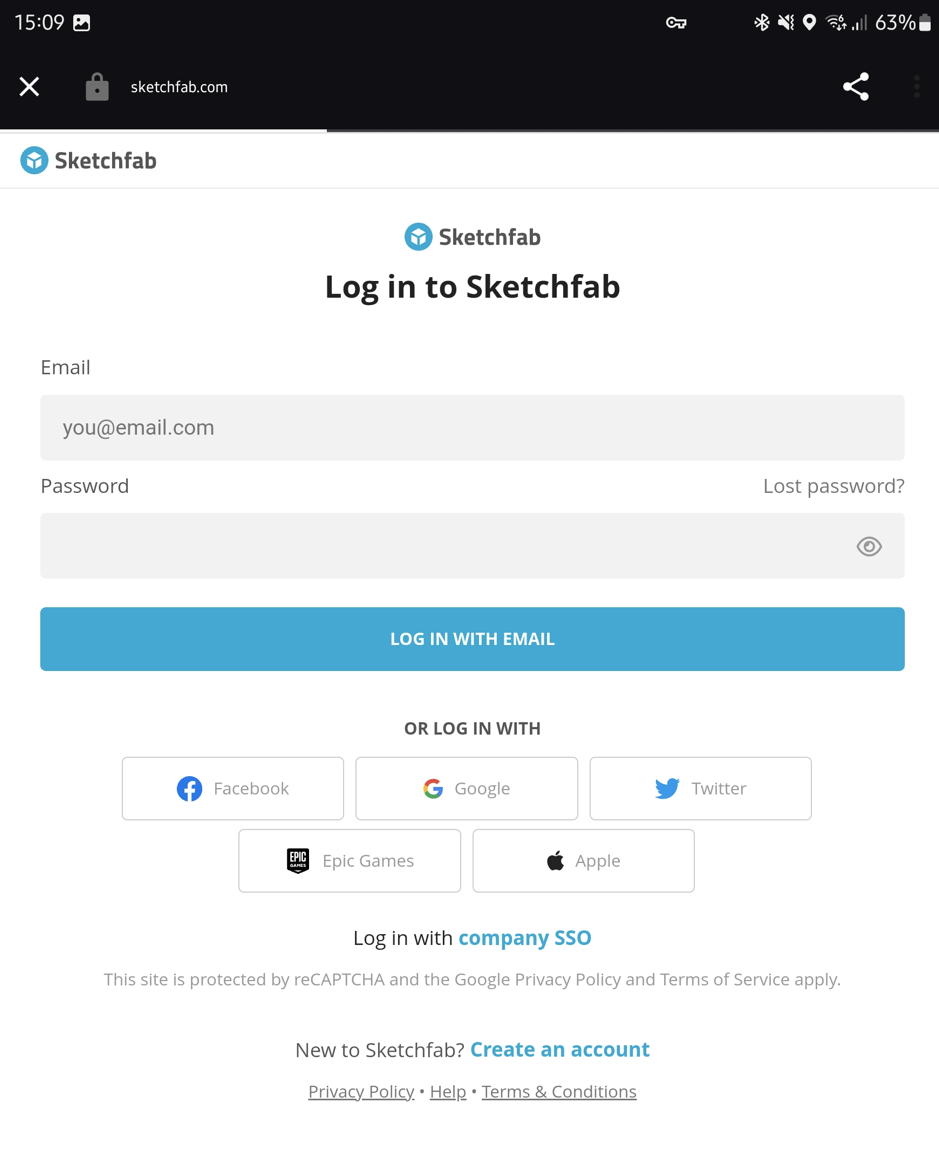Open the browser three-dot overflow menu
The image size is (939, 1172).
coord(916,87)
